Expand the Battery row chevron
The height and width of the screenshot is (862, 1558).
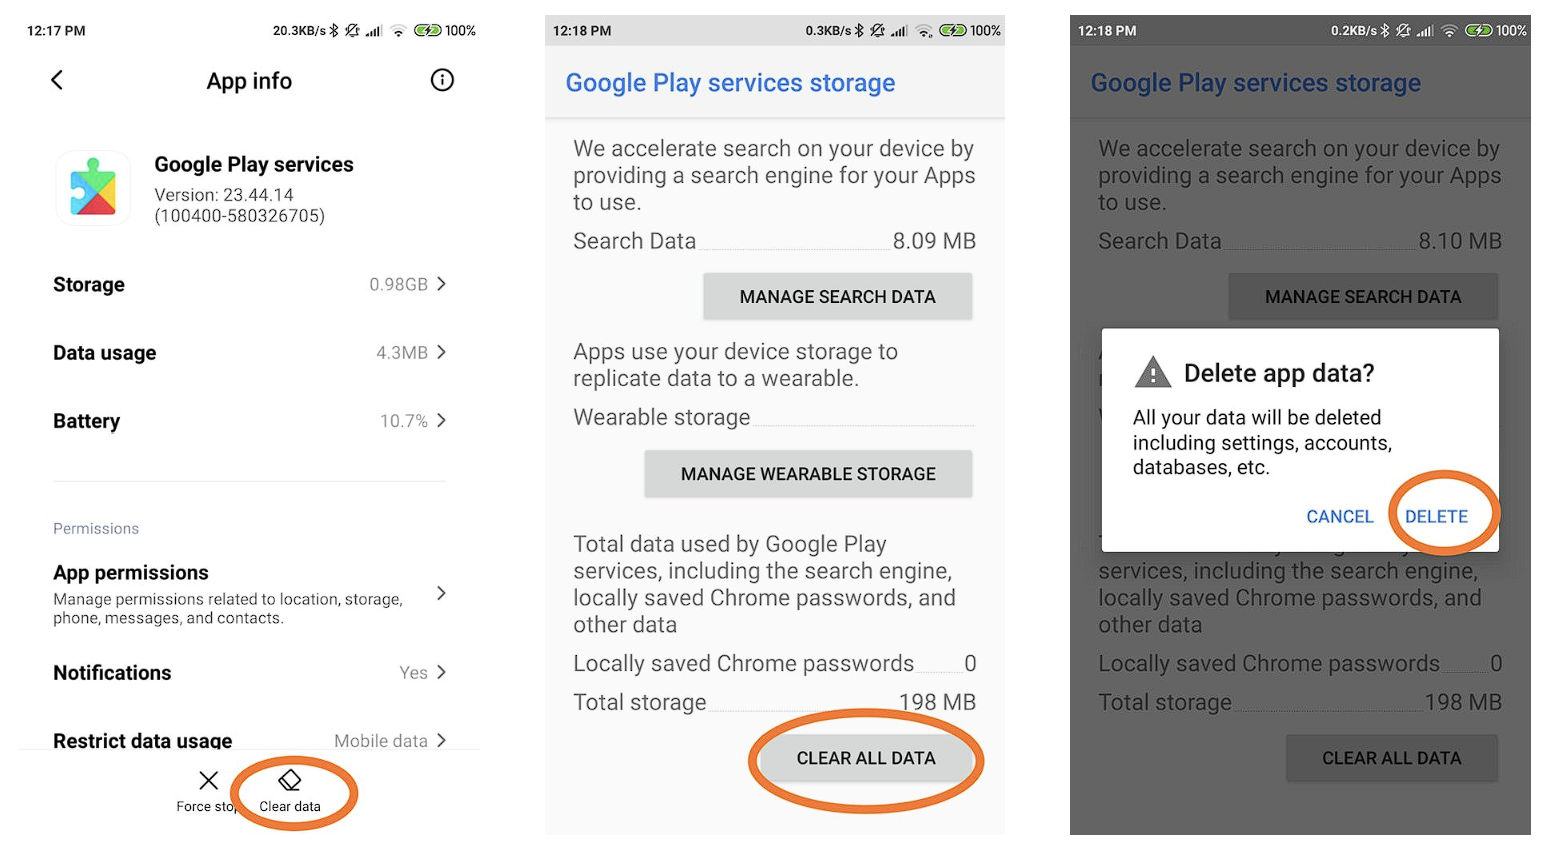[441, 420]
